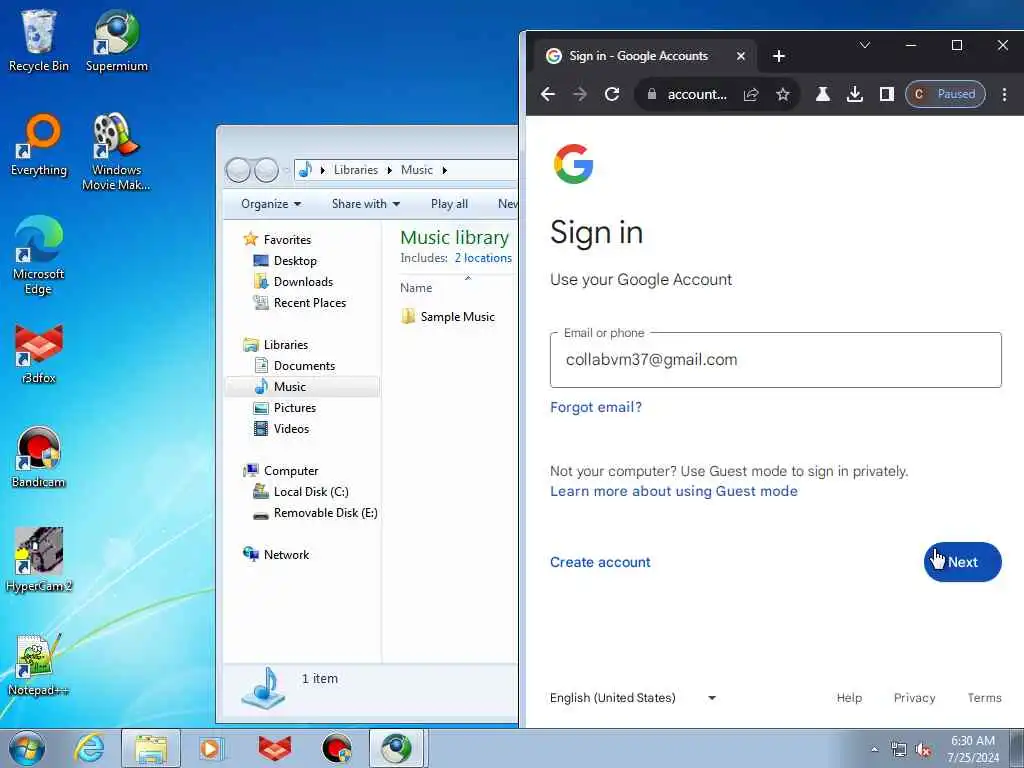The image size is (1024, 768).
Task: Open the Share with dropdown in Explorer
Action: (x=366, y=204)
